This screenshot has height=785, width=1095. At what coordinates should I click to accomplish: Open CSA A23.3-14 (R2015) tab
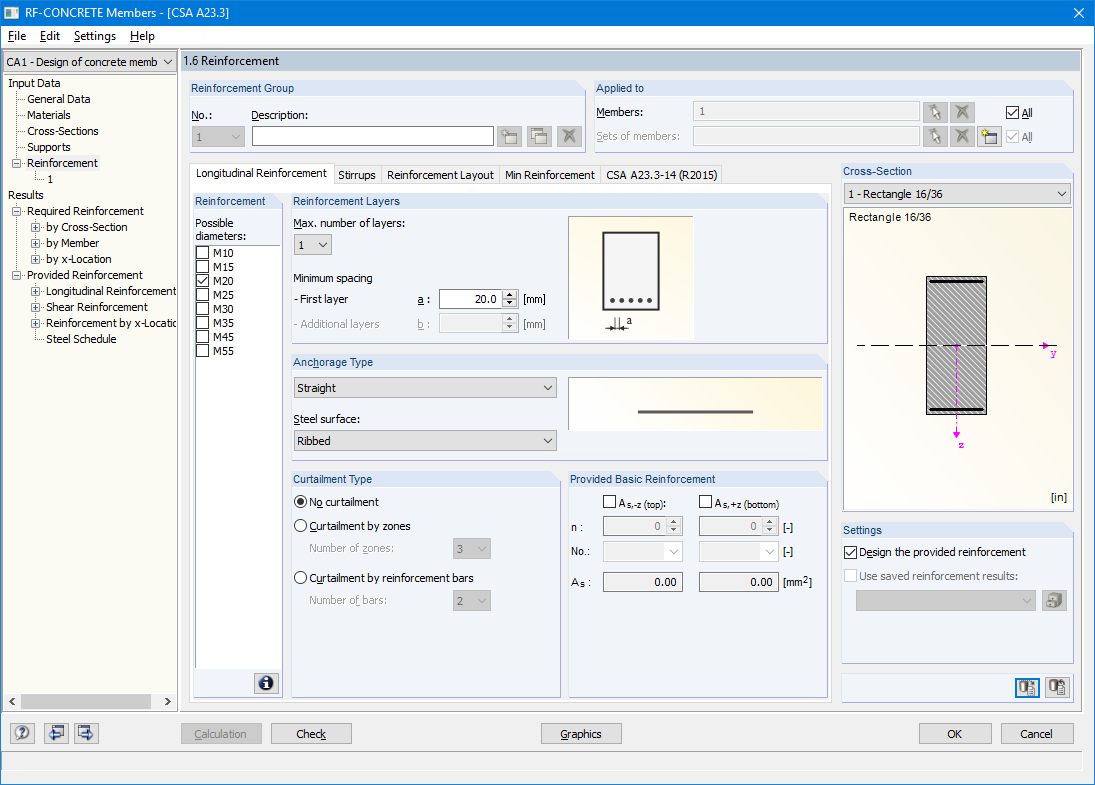(x=661, y=175)
